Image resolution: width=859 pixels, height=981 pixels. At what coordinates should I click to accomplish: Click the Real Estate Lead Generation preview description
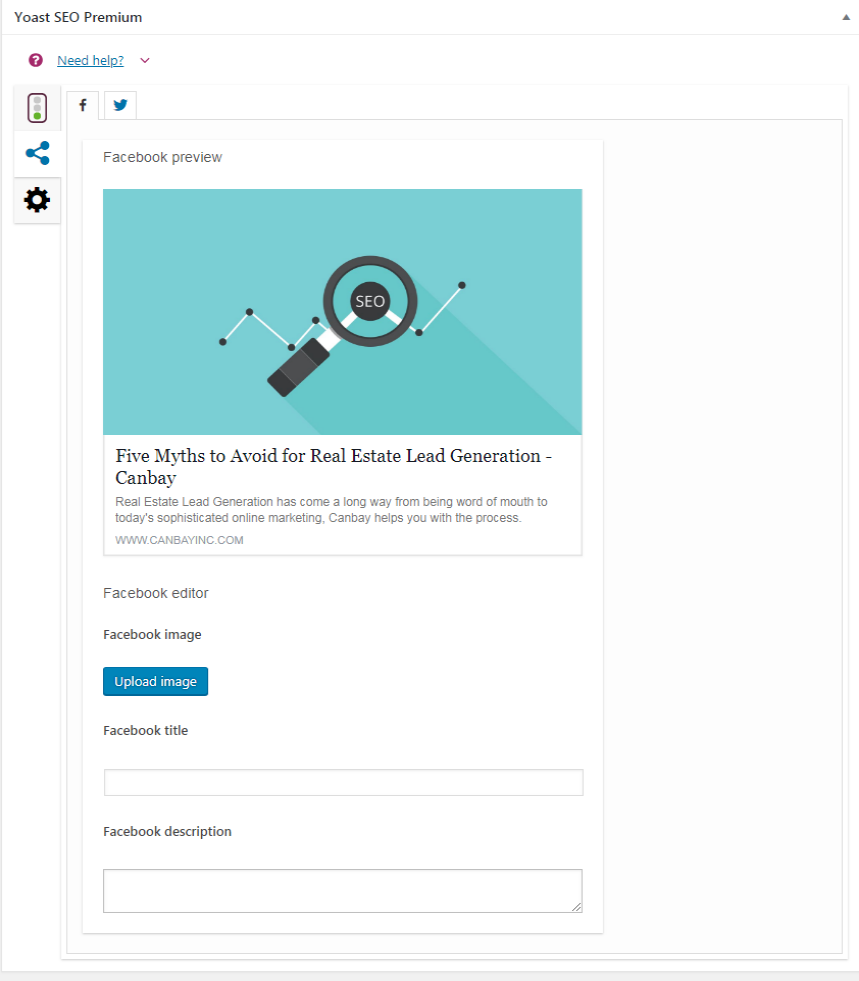331,510
